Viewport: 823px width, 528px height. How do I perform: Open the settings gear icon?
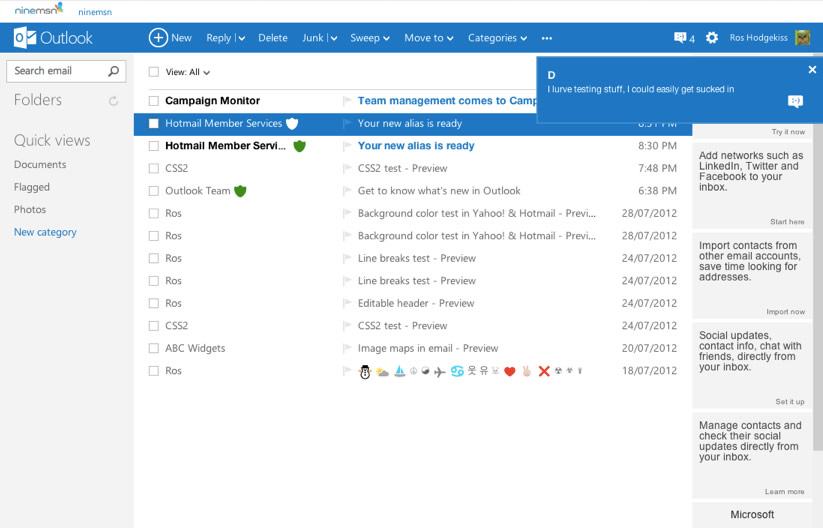[712, 38]
